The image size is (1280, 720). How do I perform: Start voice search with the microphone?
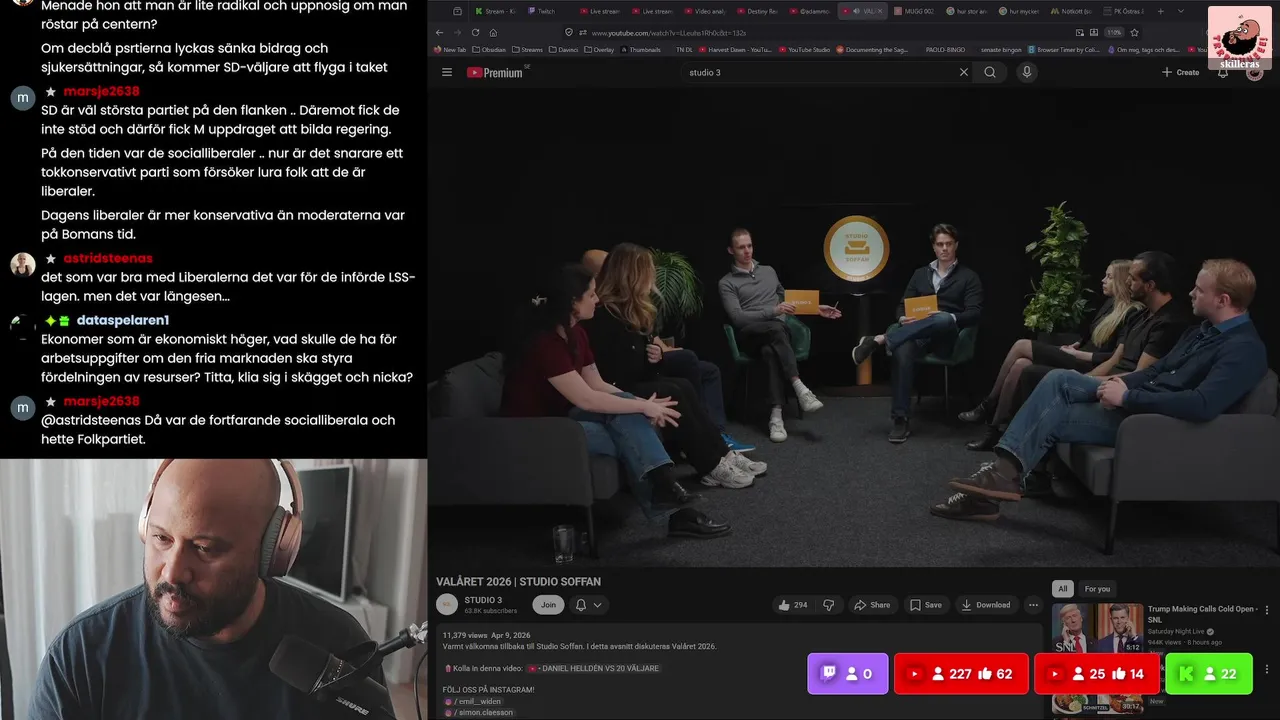(1026, 72)
